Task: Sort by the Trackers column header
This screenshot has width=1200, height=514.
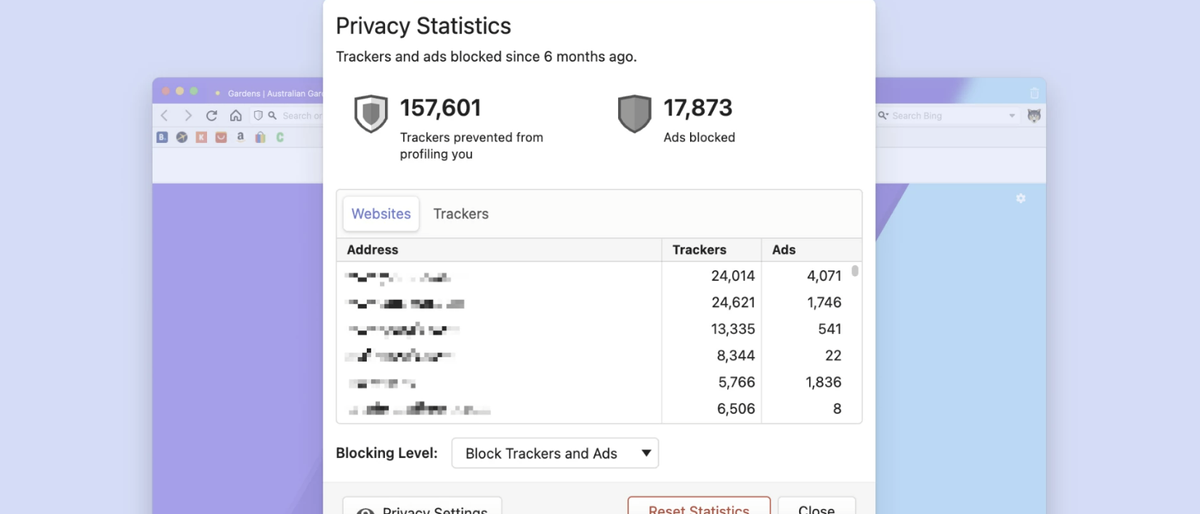Action: [x=700, y=249]
